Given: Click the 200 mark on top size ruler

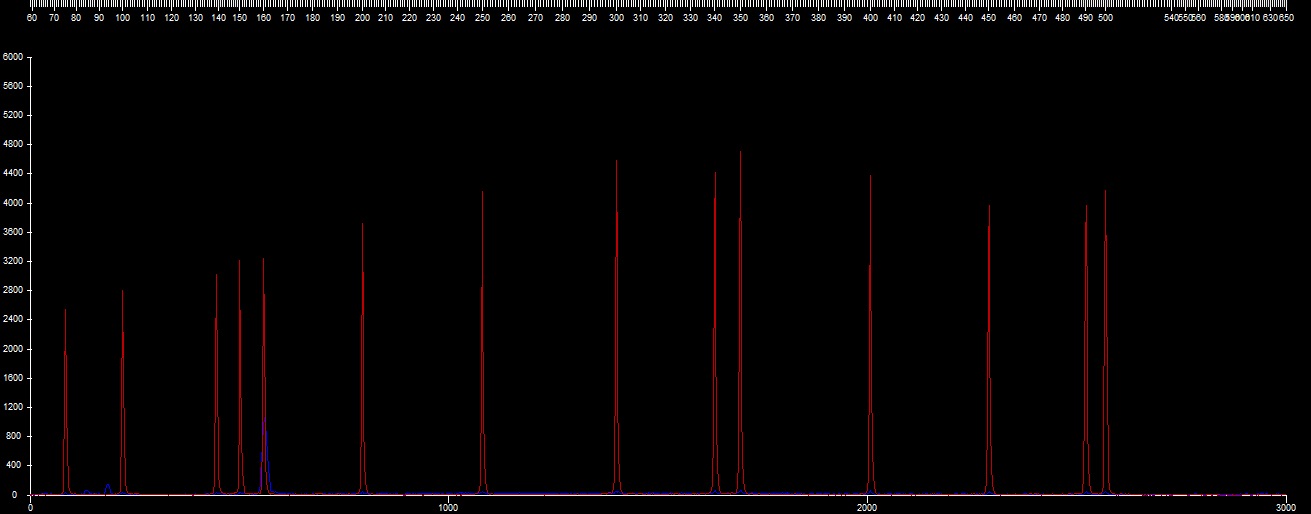Looking at the screenshot, I should tap(362, 18).
